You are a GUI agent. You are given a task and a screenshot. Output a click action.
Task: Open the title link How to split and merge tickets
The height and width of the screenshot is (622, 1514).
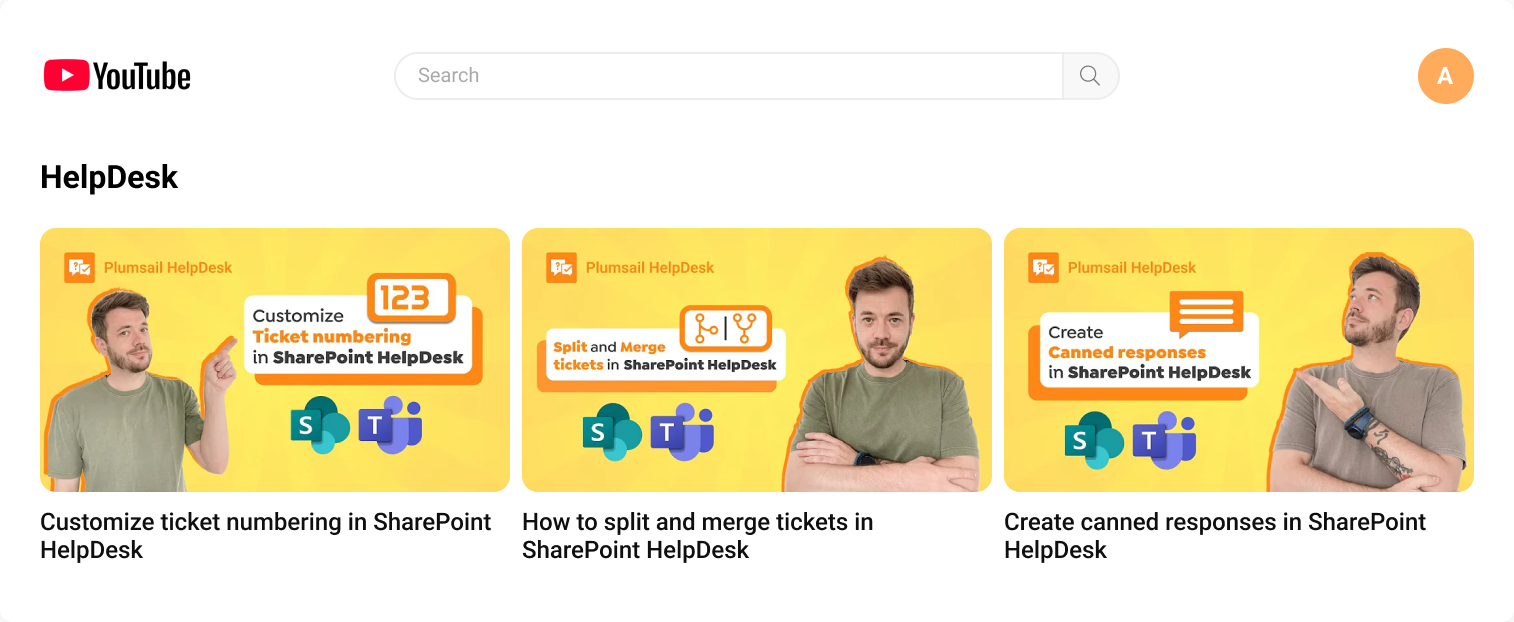click(697, 536)
